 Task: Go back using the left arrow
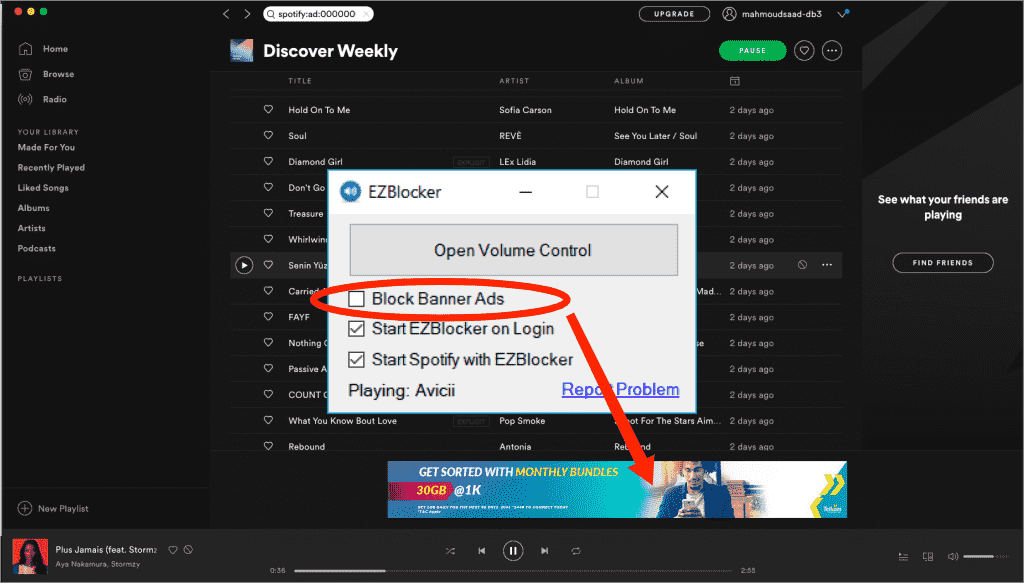pos(226,14)
